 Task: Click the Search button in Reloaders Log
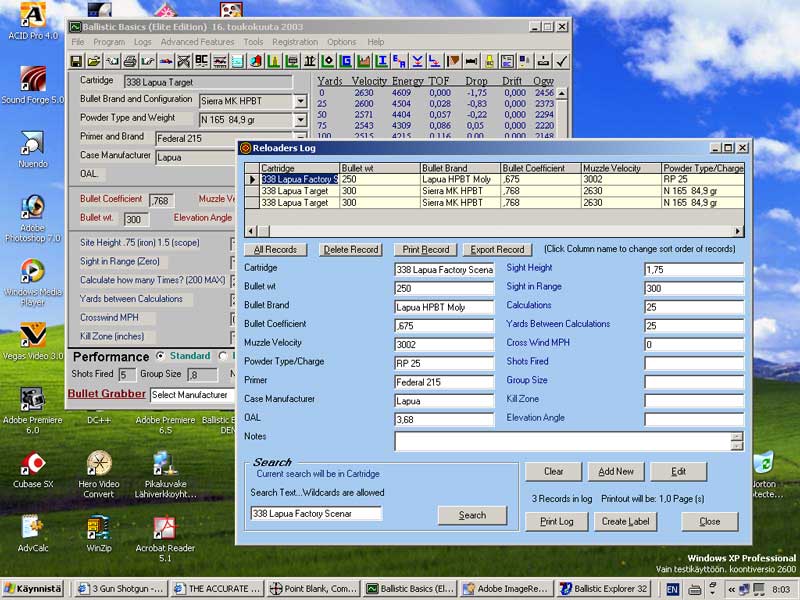[x=472, y=515]
